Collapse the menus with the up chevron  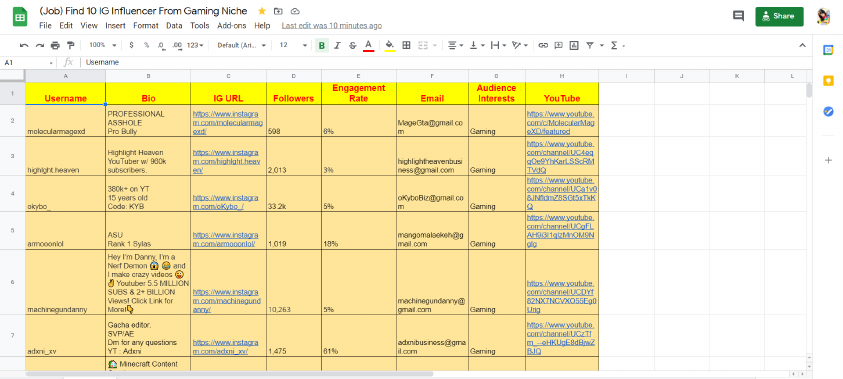(x=803, y=46)
